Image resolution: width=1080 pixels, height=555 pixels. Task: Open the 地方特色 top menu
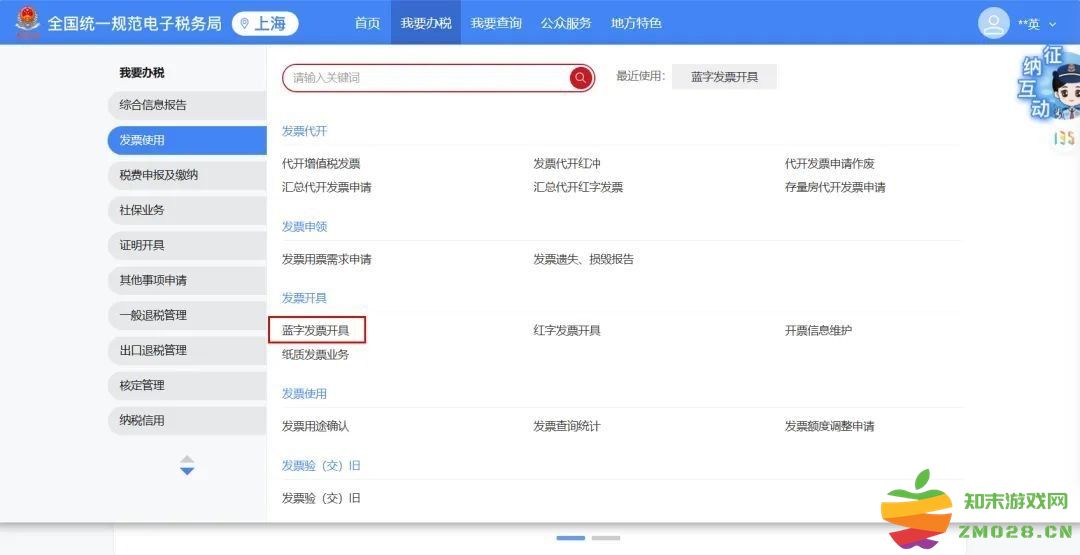pos(636,23)
